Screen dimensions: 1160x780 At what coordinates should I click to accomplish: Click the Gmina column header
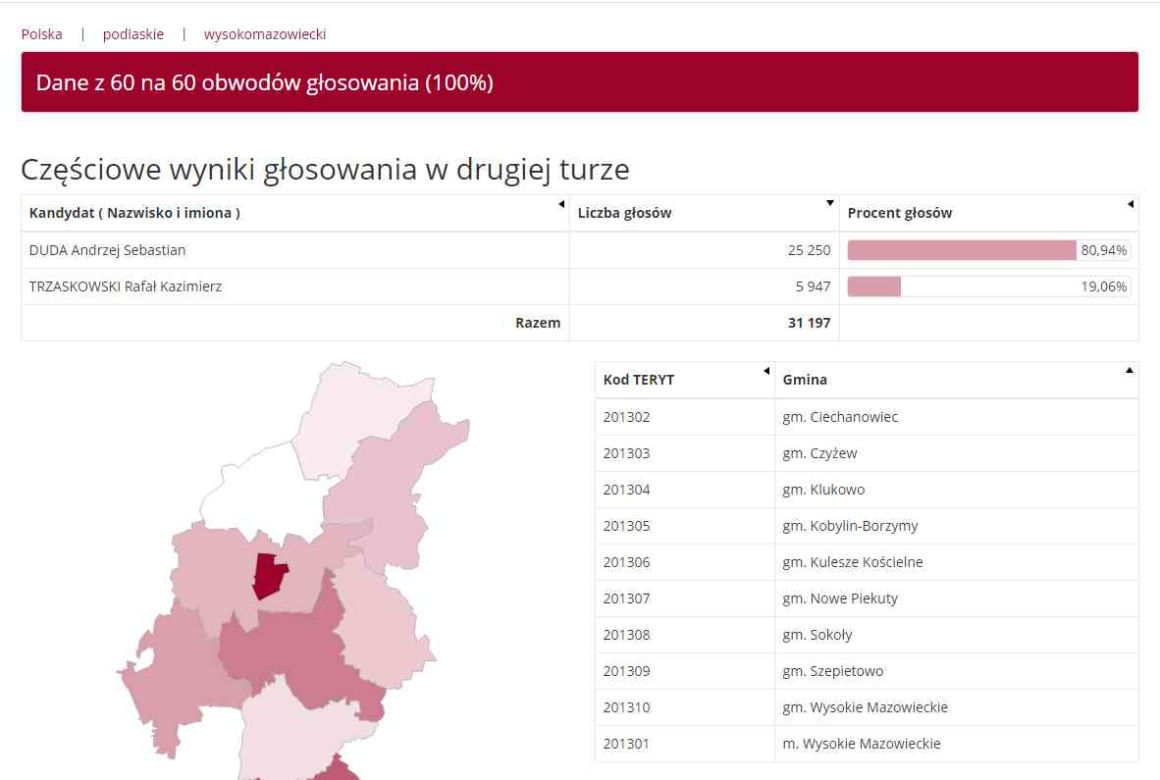point(957,380)
